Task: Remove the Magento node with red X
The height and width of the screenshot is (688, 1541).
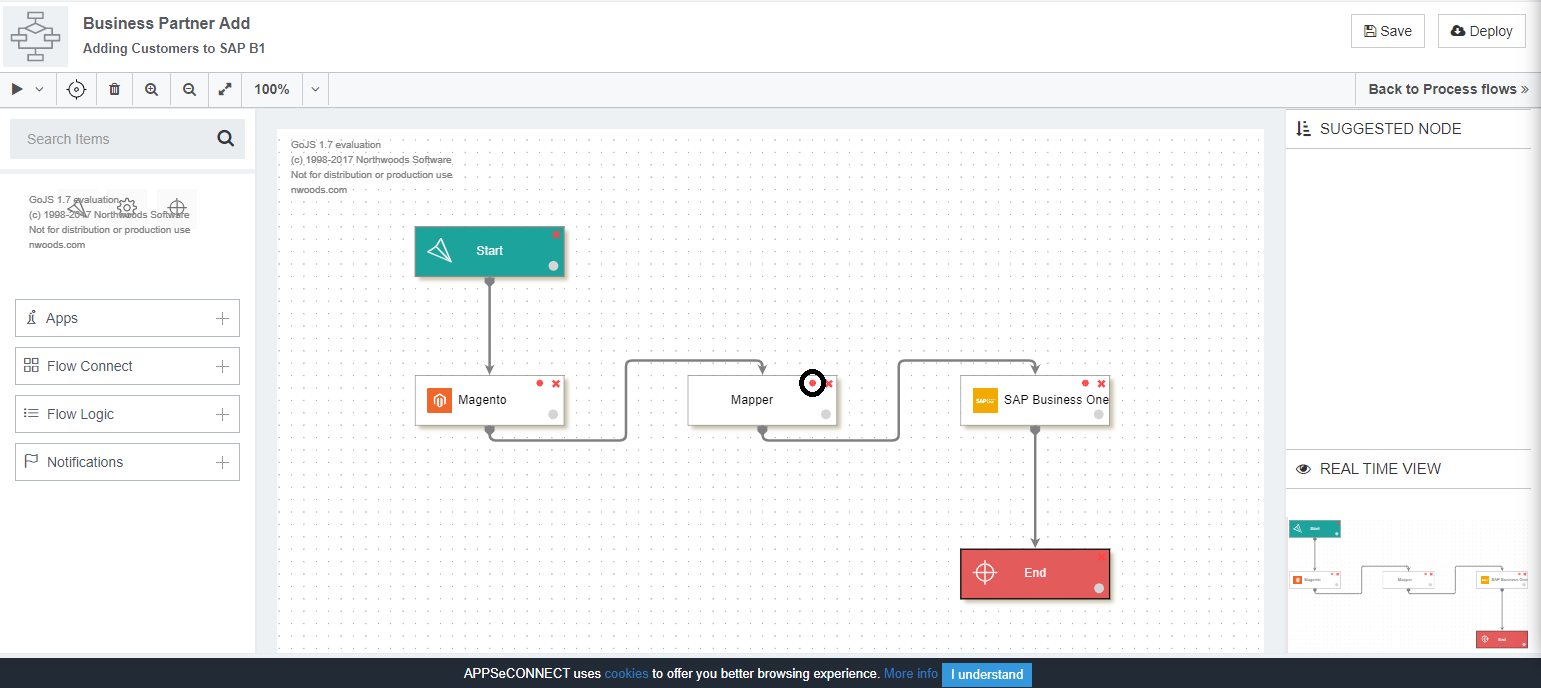Action: [x=556, y=384]
